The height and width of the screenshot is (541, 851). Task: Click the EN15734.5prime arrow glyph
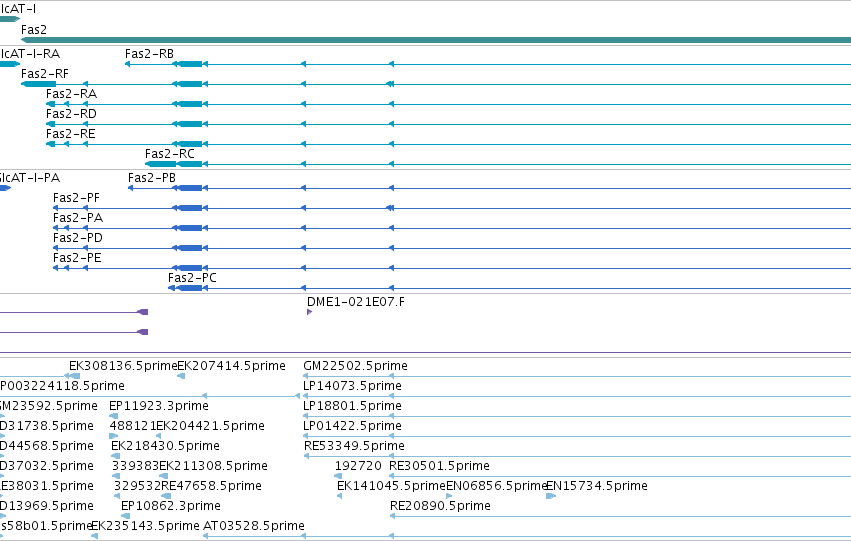click(551, 496)
